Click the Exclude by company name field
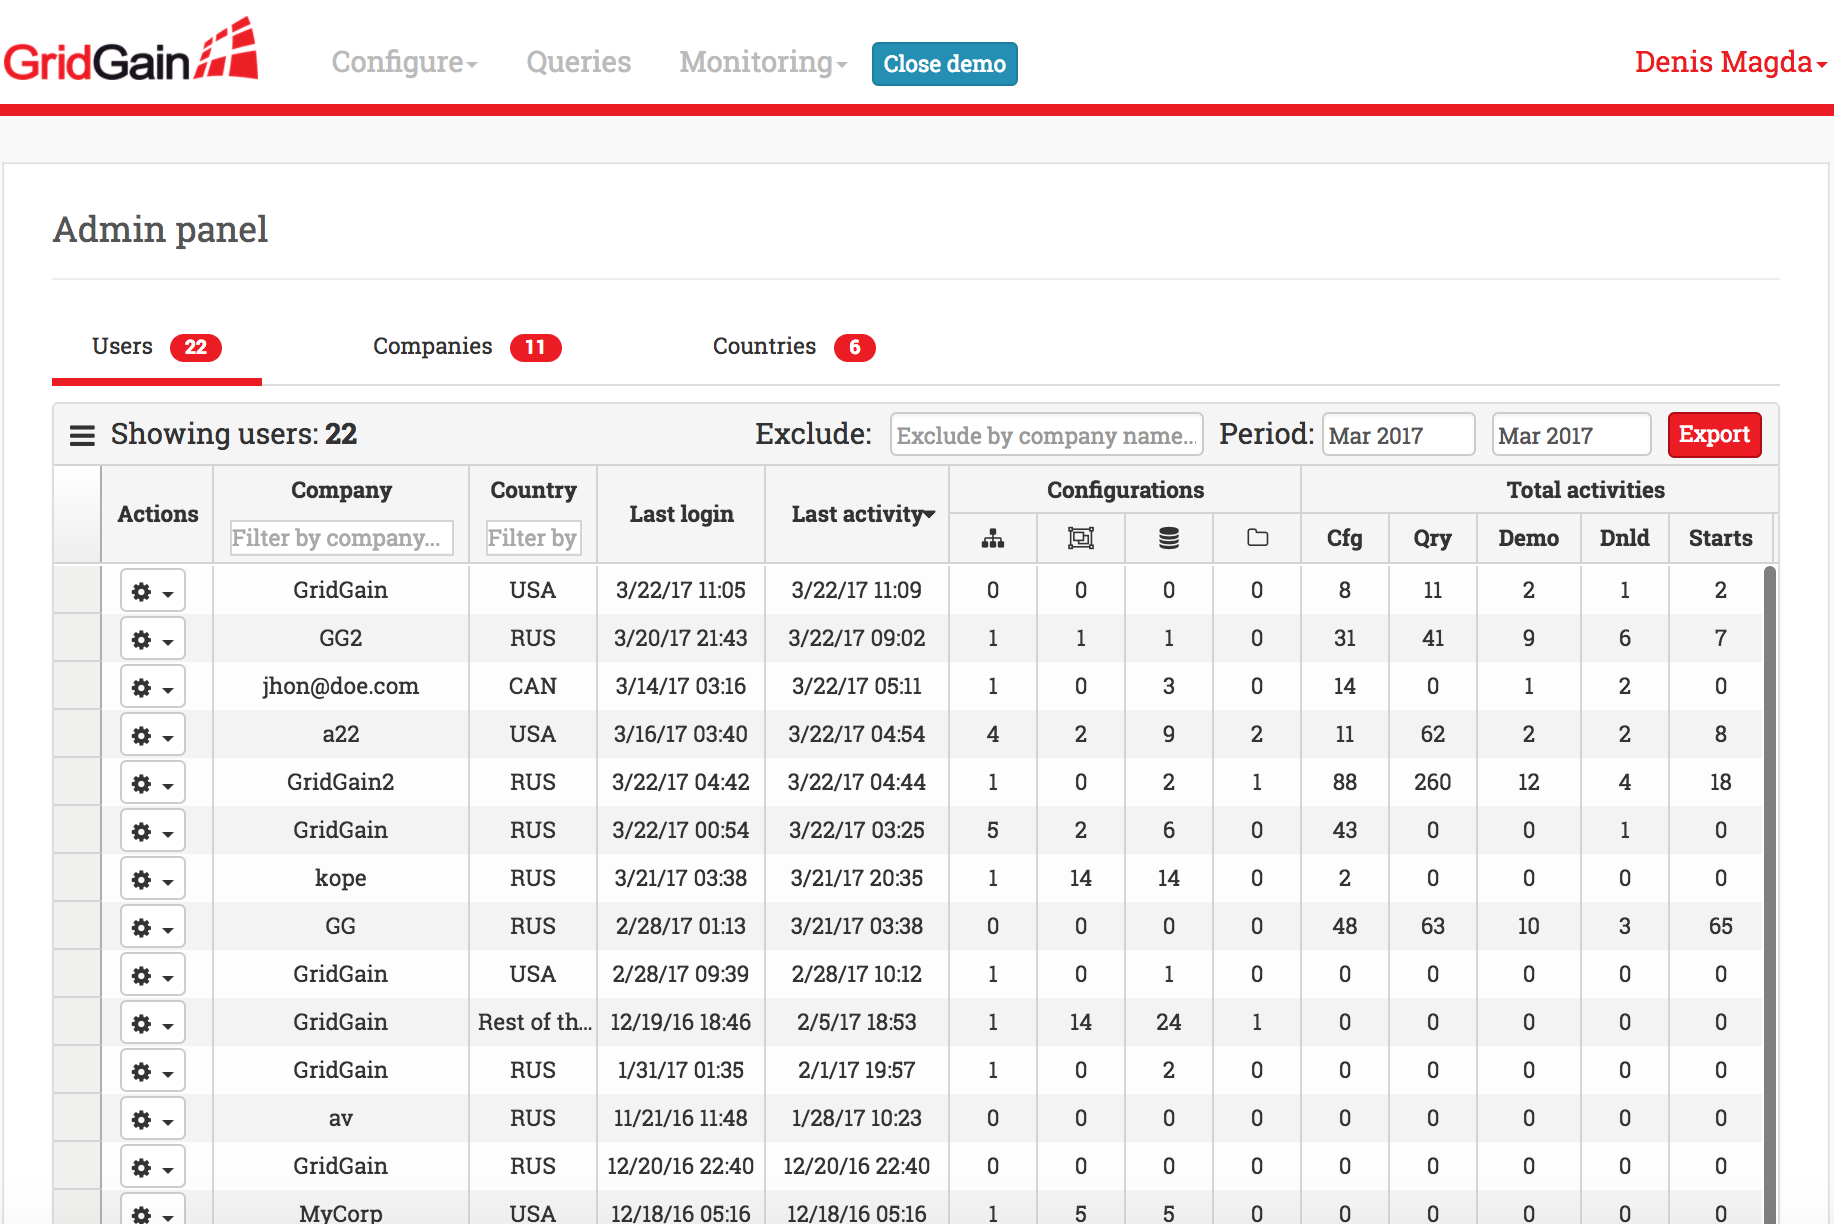Screen dimensions: 1834x1224 (1046, 435)
